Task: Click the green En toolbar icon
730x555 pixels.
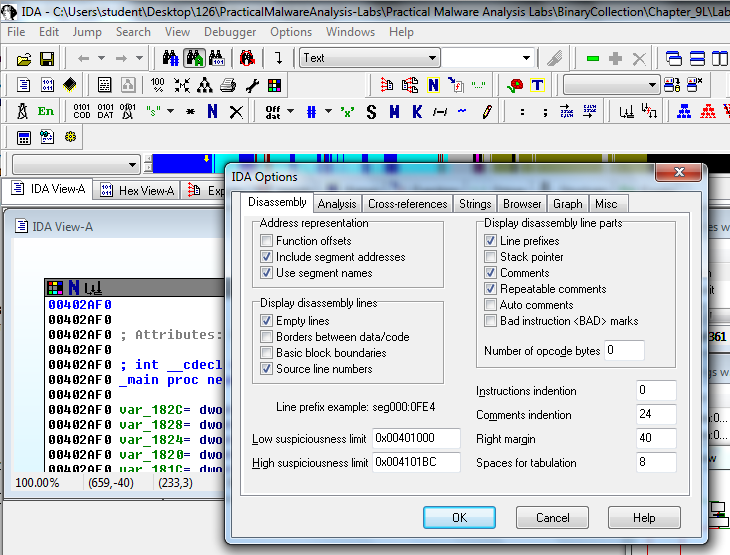Action: (x=46, y=111)
